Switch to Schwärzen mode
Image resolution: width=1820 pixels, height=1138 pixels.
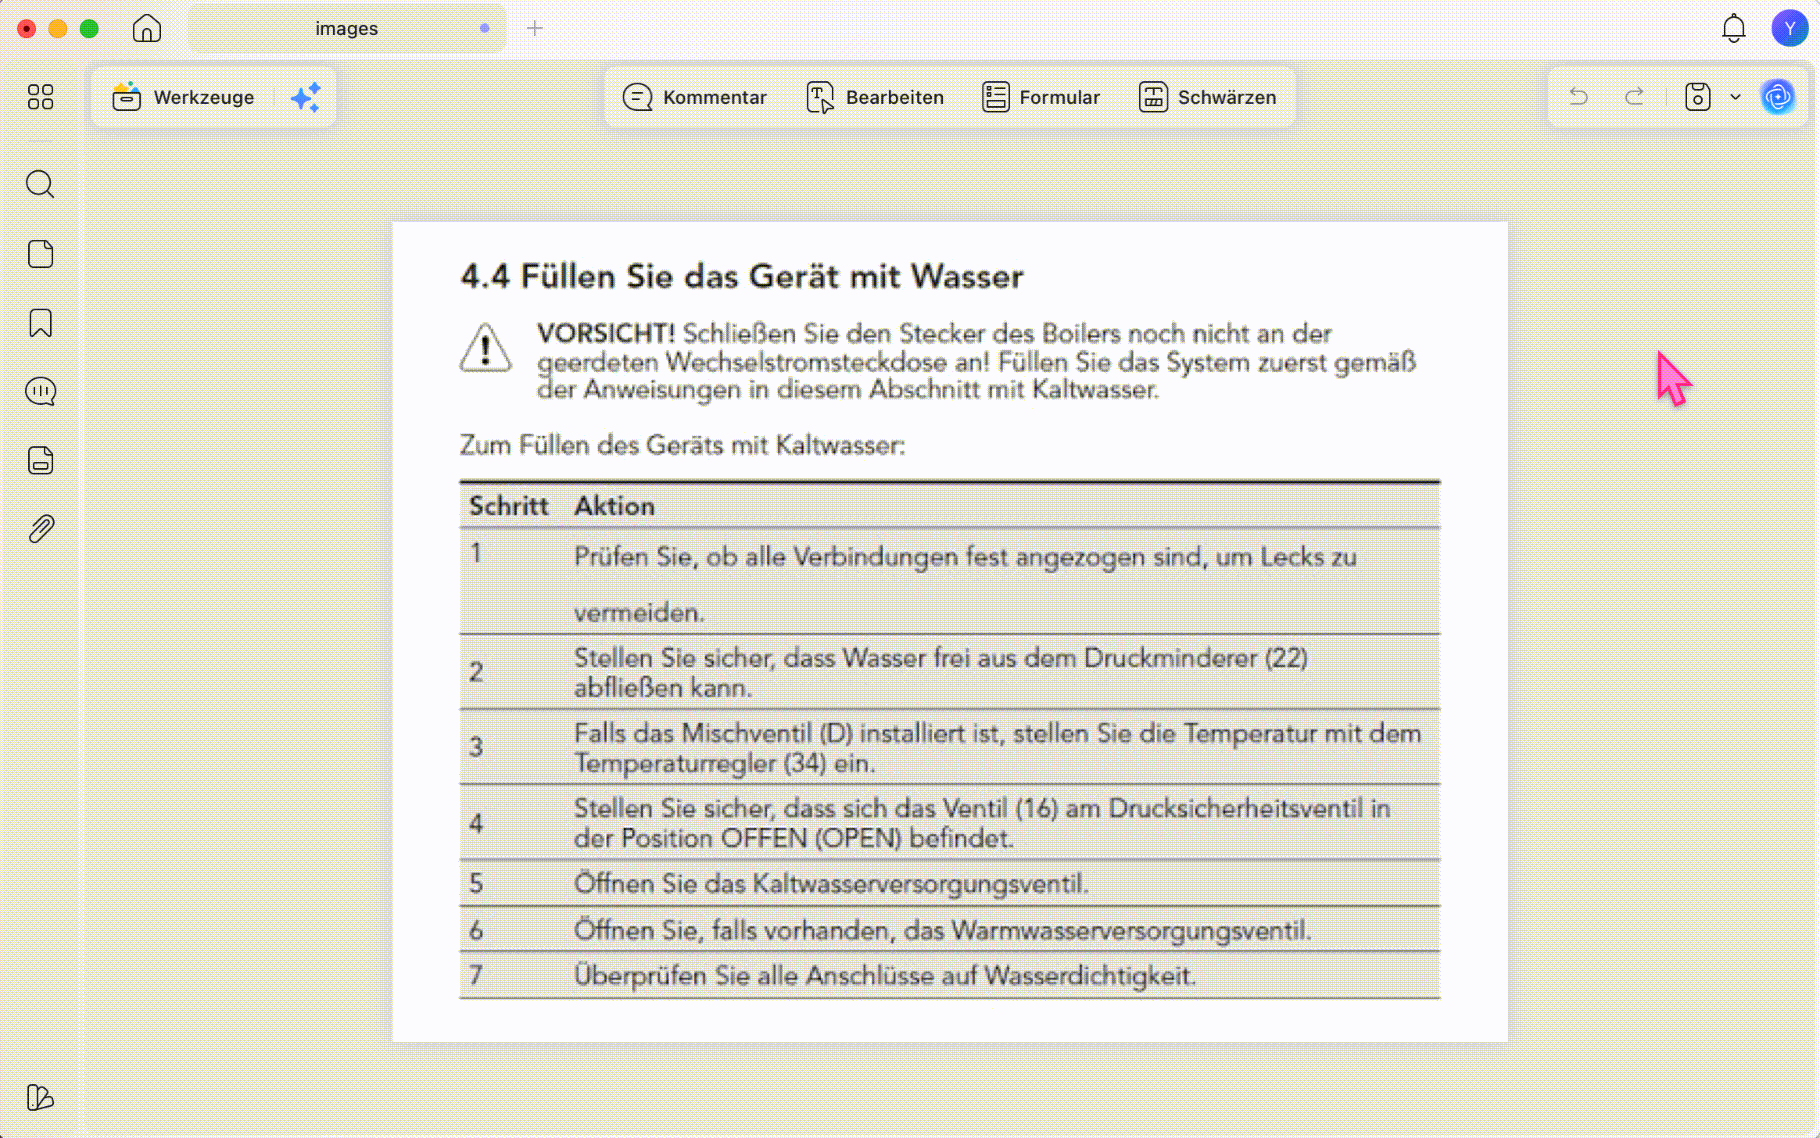(x=1208, y=97)
